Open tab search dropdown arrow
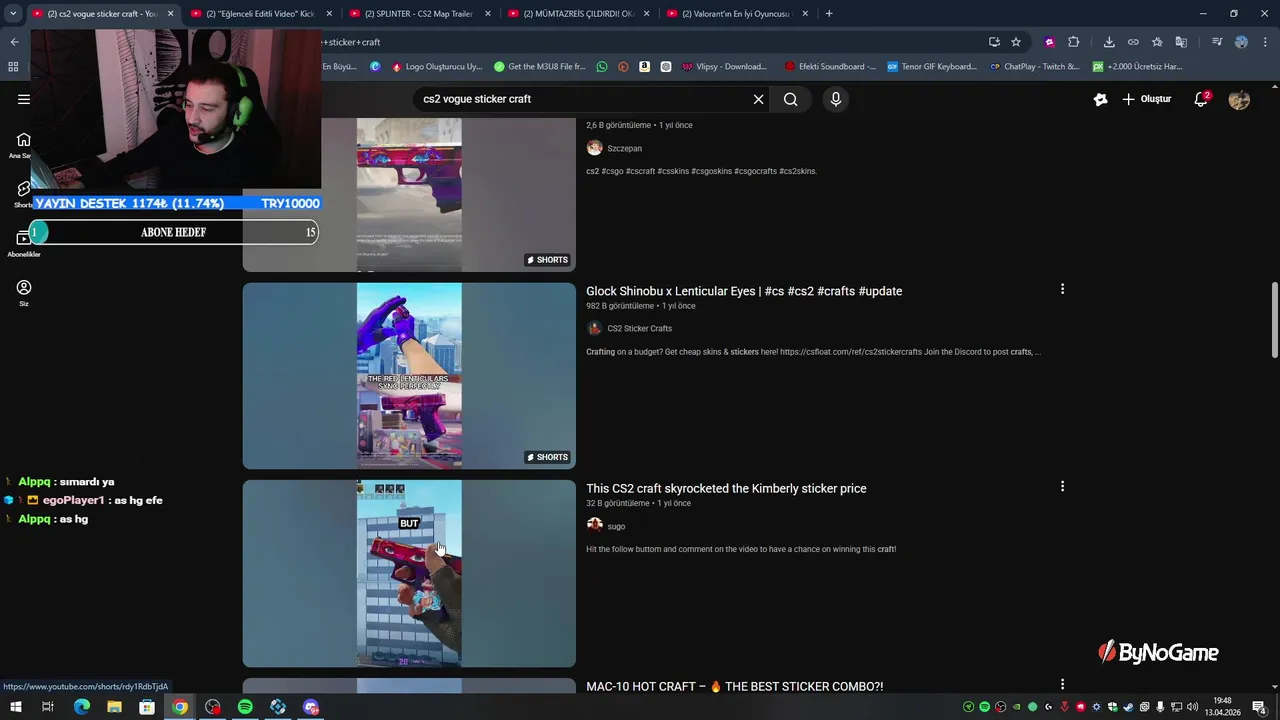The height and width of the screenshot is (720, 1280). click(13, 14)
